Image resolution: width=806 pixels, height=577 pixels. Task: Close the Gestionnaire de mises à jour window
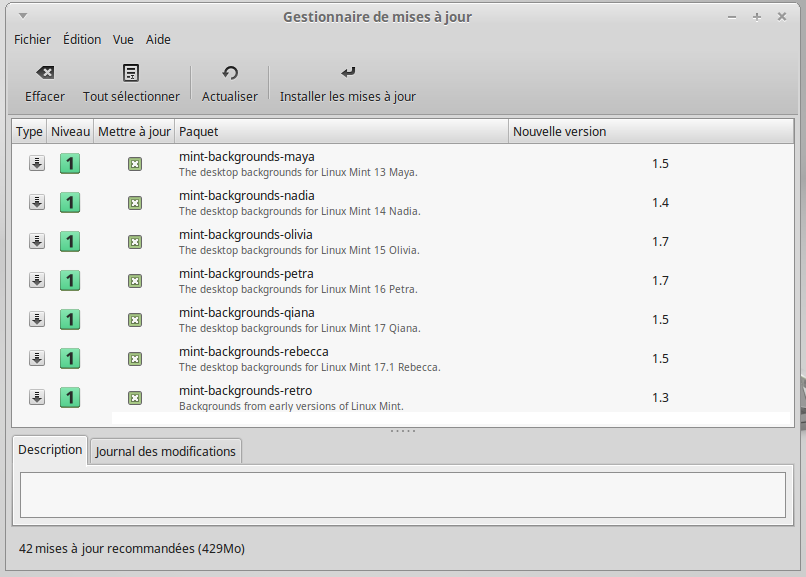click(x=782, y=17)
